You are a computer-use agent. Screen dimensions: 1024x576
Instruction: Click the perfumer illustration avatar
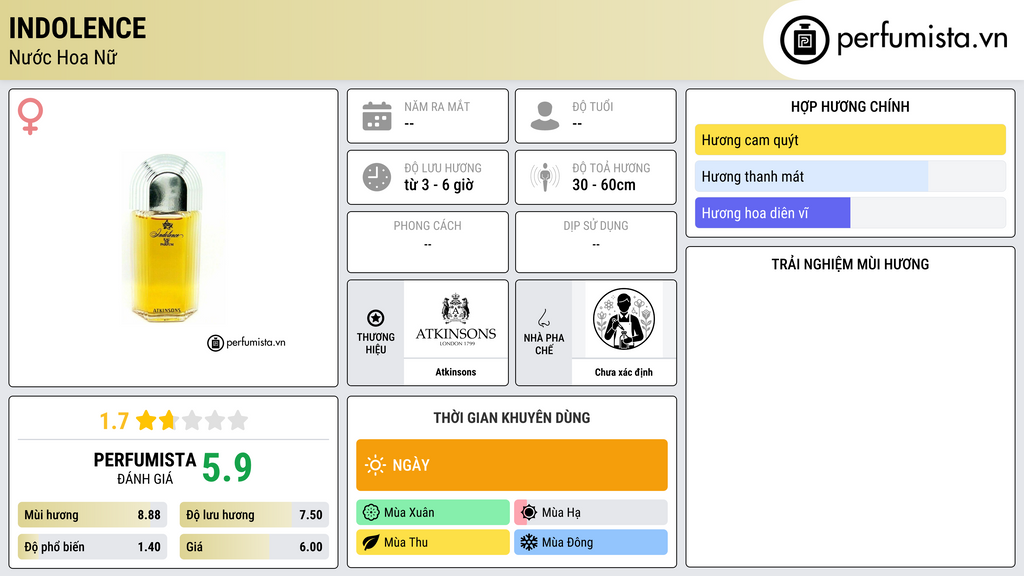624,319
